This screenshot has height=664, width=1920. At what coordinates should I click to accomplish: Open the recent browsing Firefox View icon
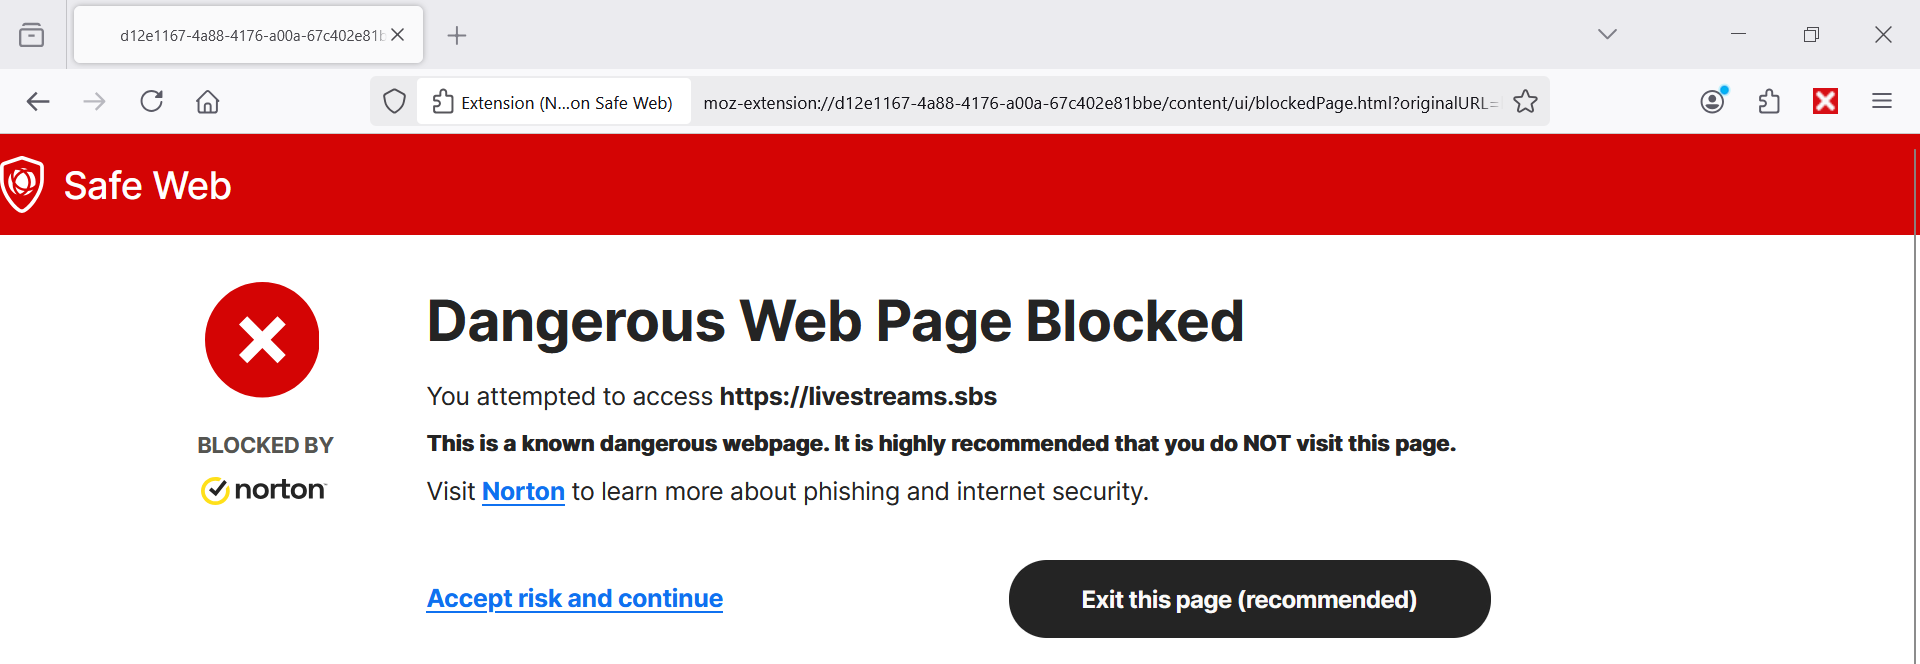click(x=32, y=35)
